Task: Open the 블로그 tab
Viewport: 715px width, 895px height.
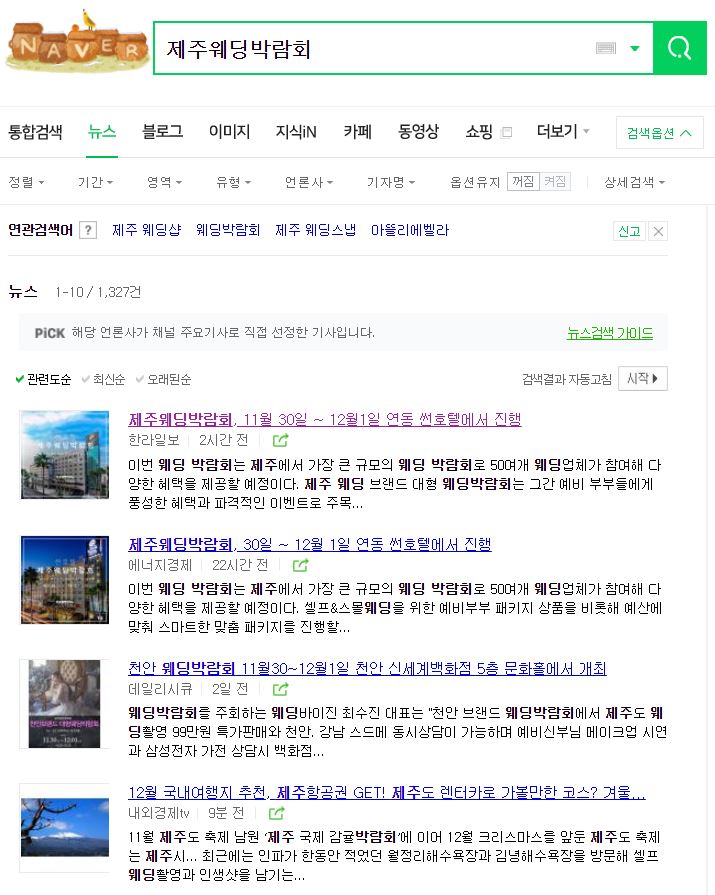Action: 162,132
